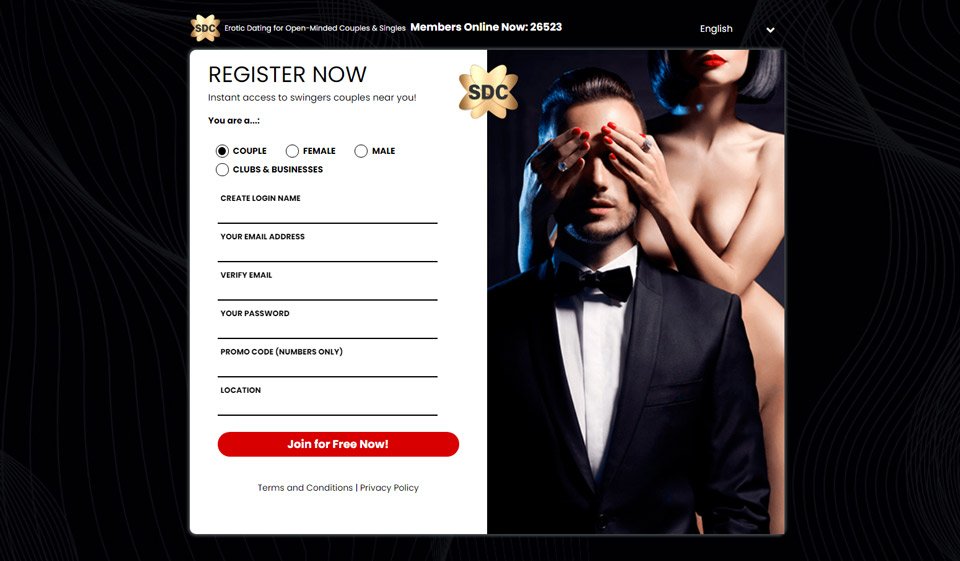The image size is (960, 561).
Task: Click the couple promotional photo
Action: (x=636, y=292)
